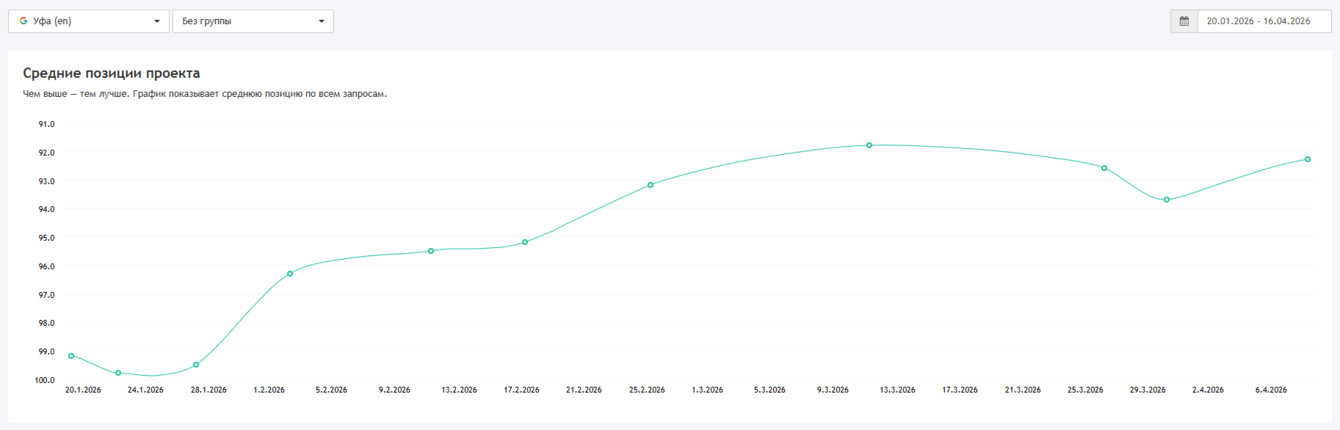Open the Уфа (en) region dropdown
1340x430 pixels.
89,21
